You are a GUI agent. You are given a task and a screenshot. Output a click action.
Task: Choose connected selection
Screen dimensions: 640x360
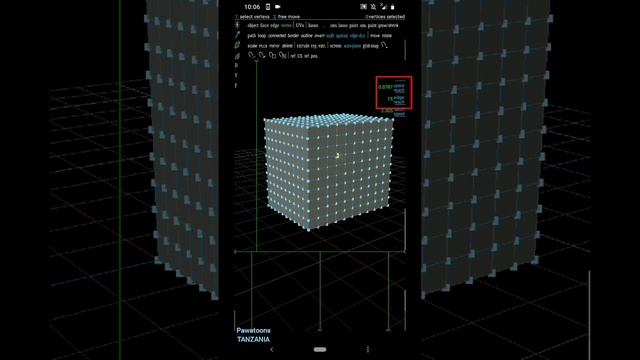point(276,36)
